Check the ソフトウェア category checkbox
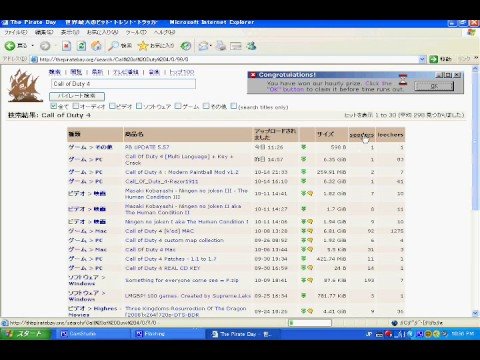 tap(139, 106)
